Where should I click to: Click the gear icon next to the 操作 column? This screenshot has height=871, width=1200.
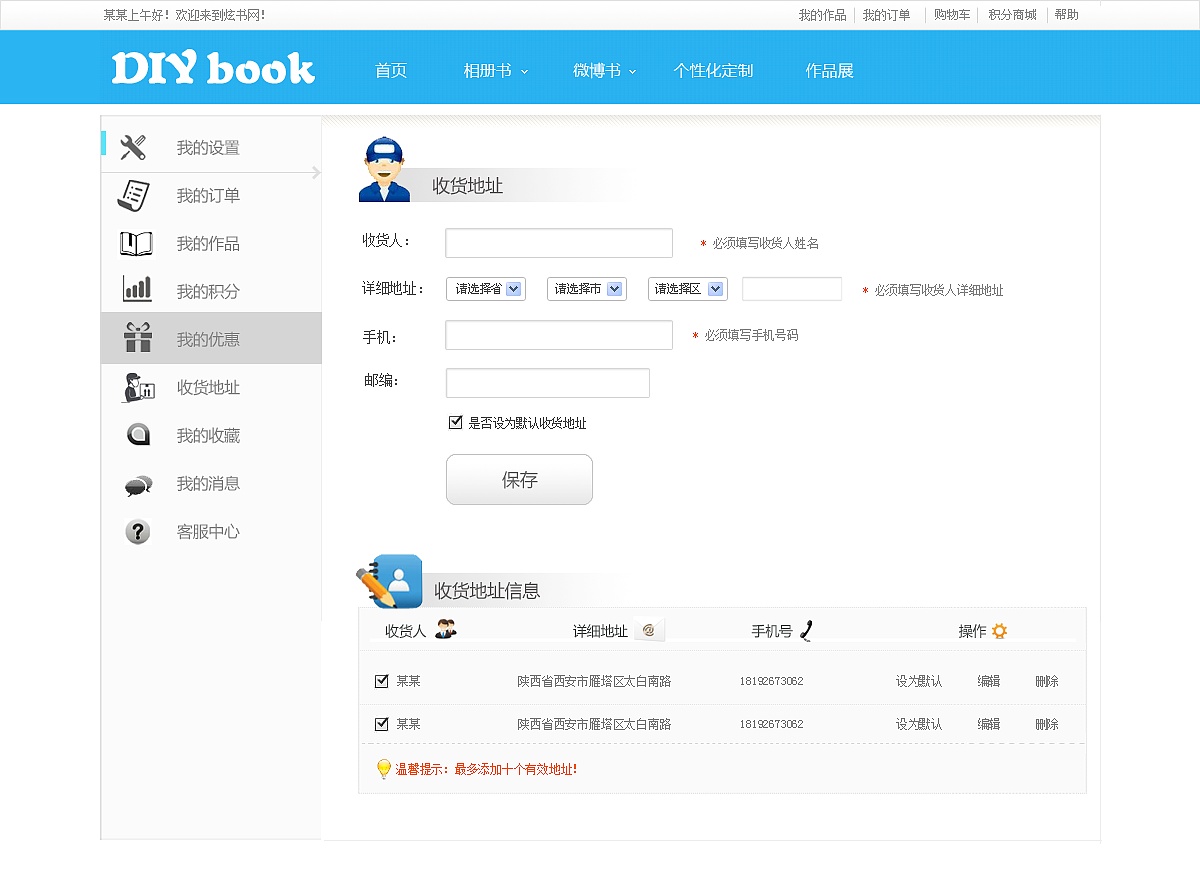[999, 631]
